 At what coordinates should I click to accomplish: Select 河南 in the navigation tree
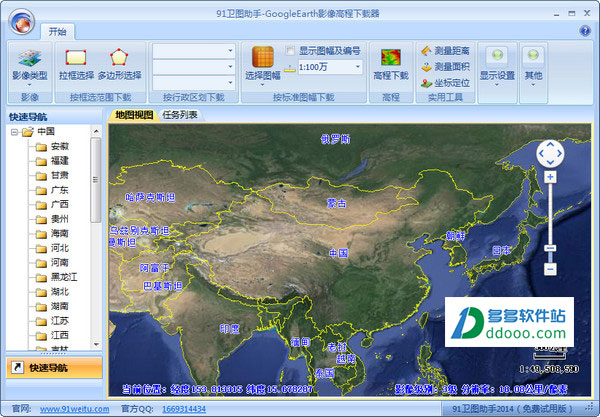point(60,263)
